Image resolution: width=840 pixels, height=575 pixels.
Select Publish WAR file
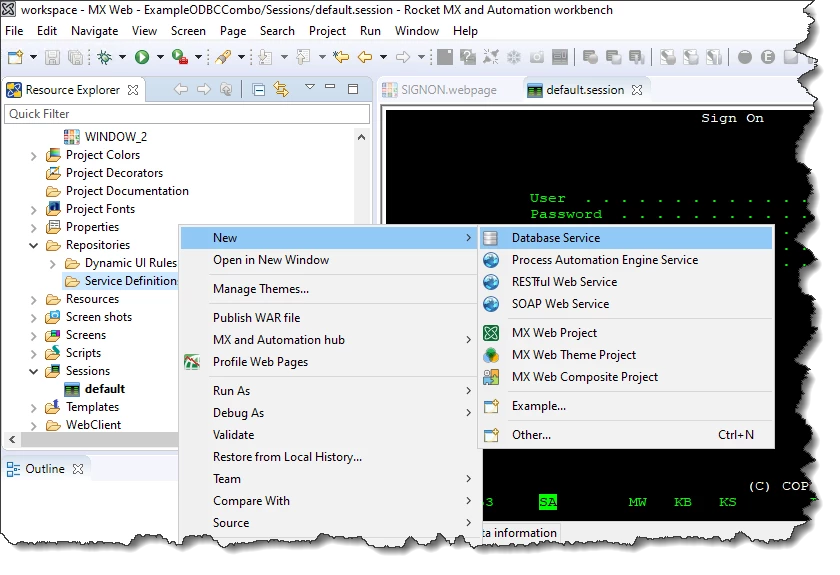point(328,318)
